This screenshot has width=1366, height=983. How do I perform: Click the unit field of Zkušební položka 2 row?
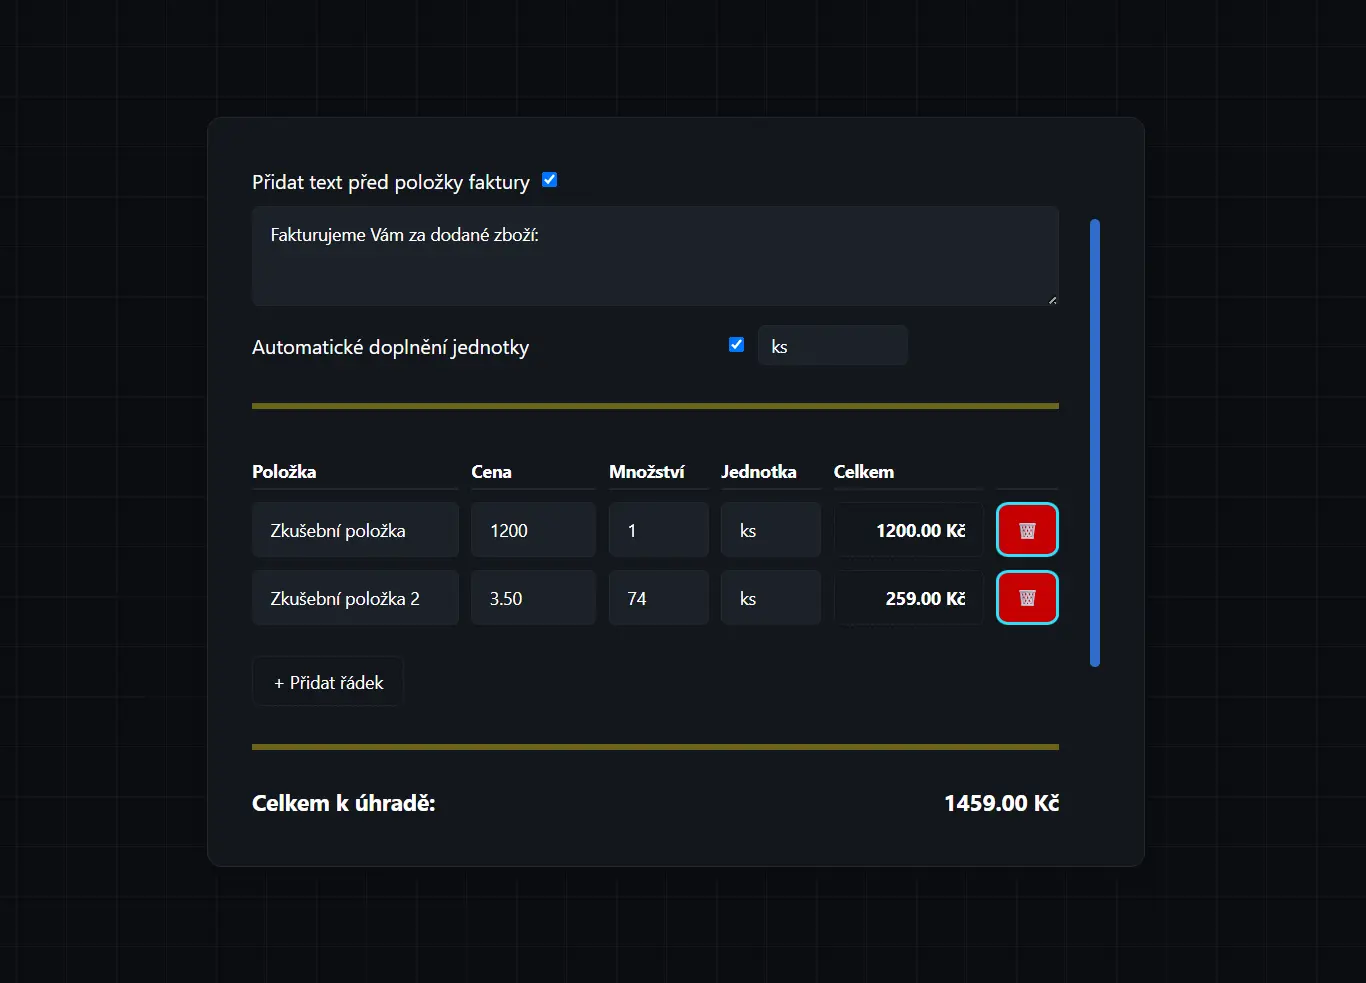pos(771,598)
